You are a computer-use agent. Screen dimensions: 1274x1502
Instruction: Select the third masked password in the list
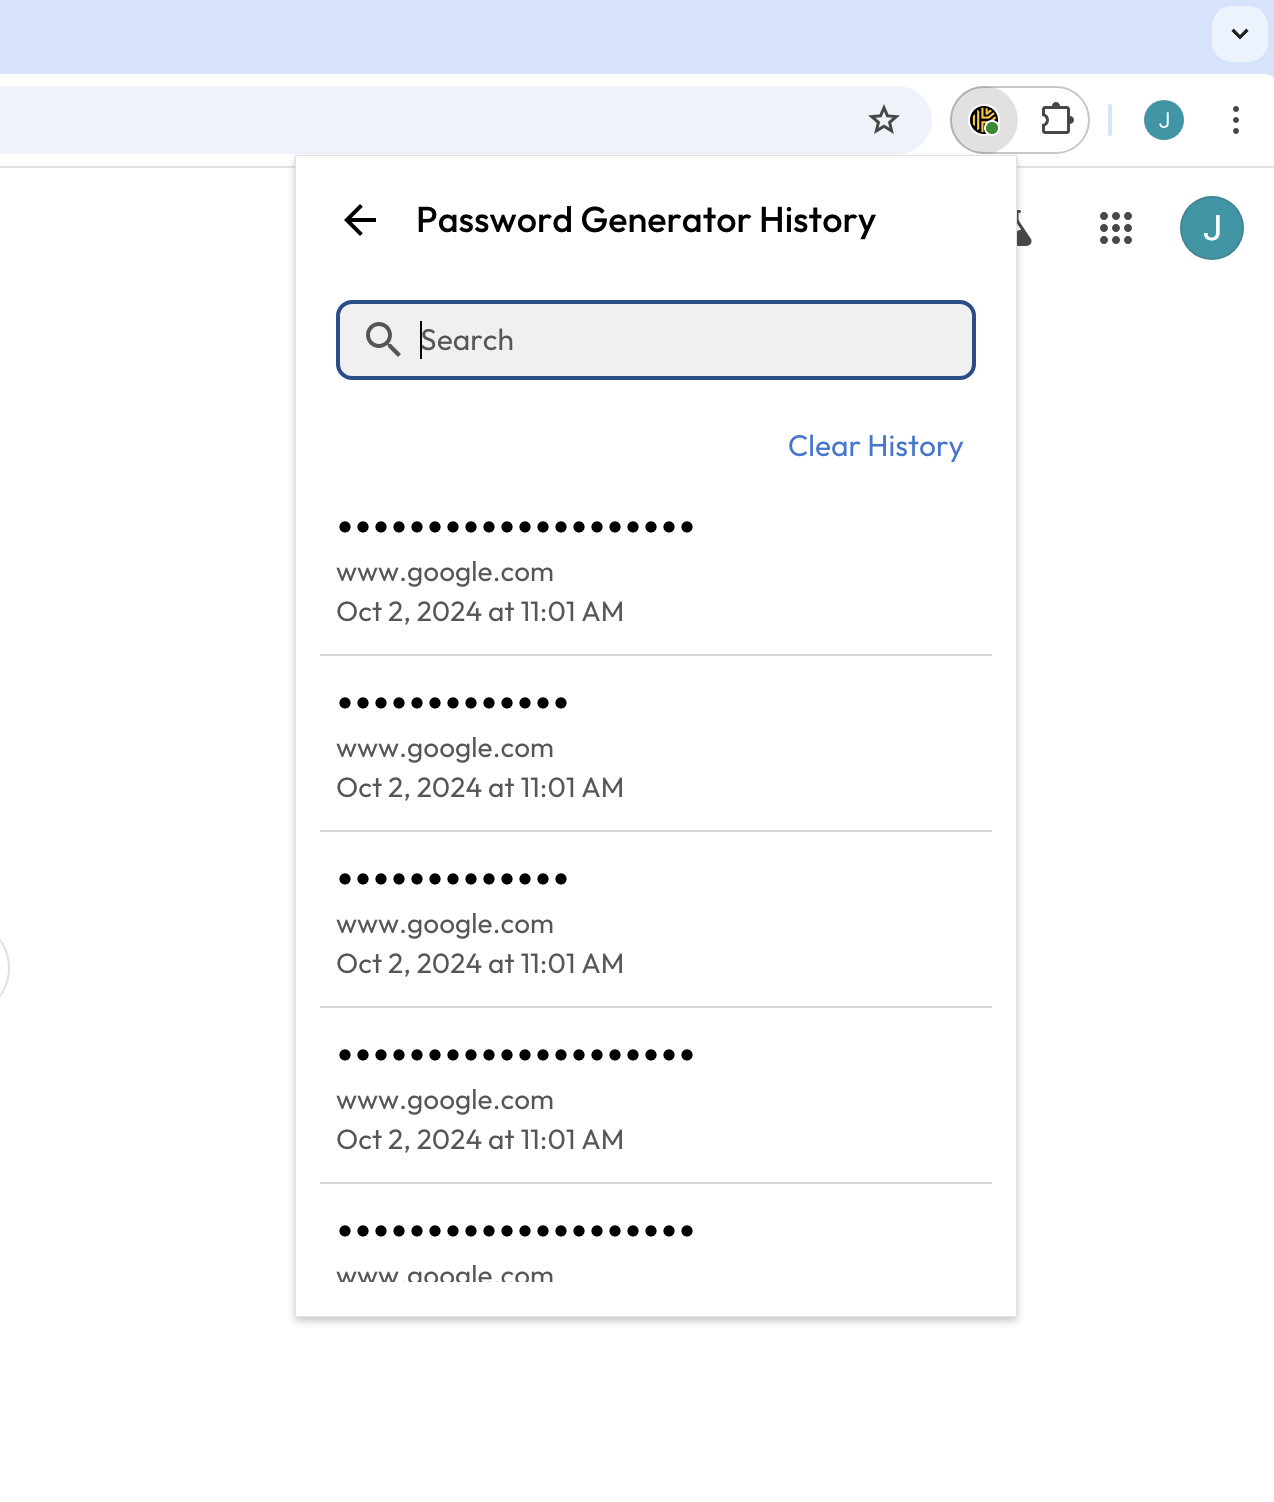coord(453,879)
